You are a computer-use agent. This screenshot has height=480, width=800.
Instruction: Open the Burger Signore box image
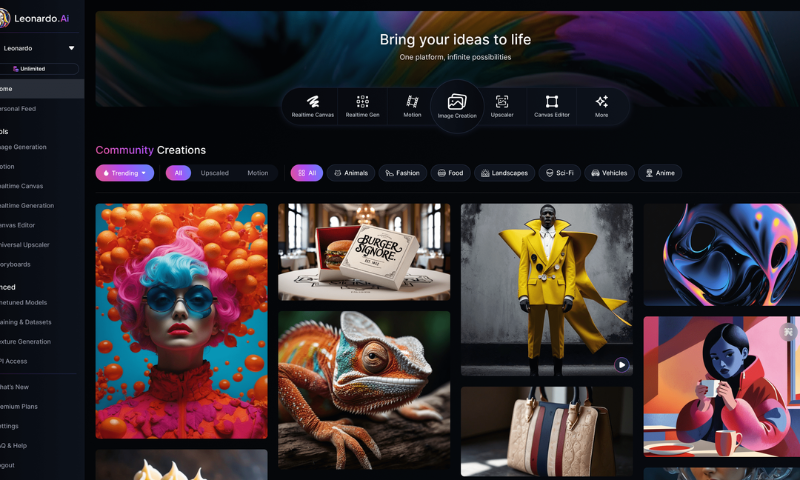point(363,252)
